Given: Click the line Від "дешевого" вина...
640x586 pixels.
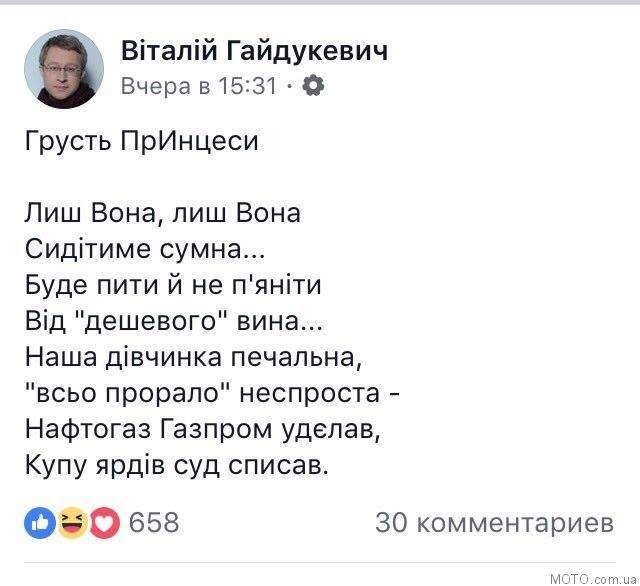Looking at the screenshot, I should 174,321.
